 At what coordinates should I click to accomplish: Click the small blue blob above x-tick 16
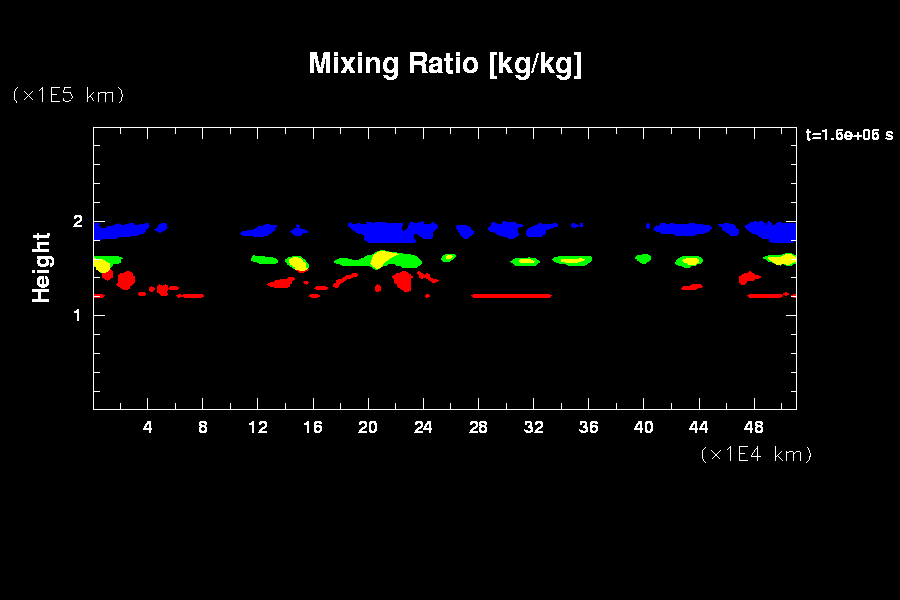[299, 230]
